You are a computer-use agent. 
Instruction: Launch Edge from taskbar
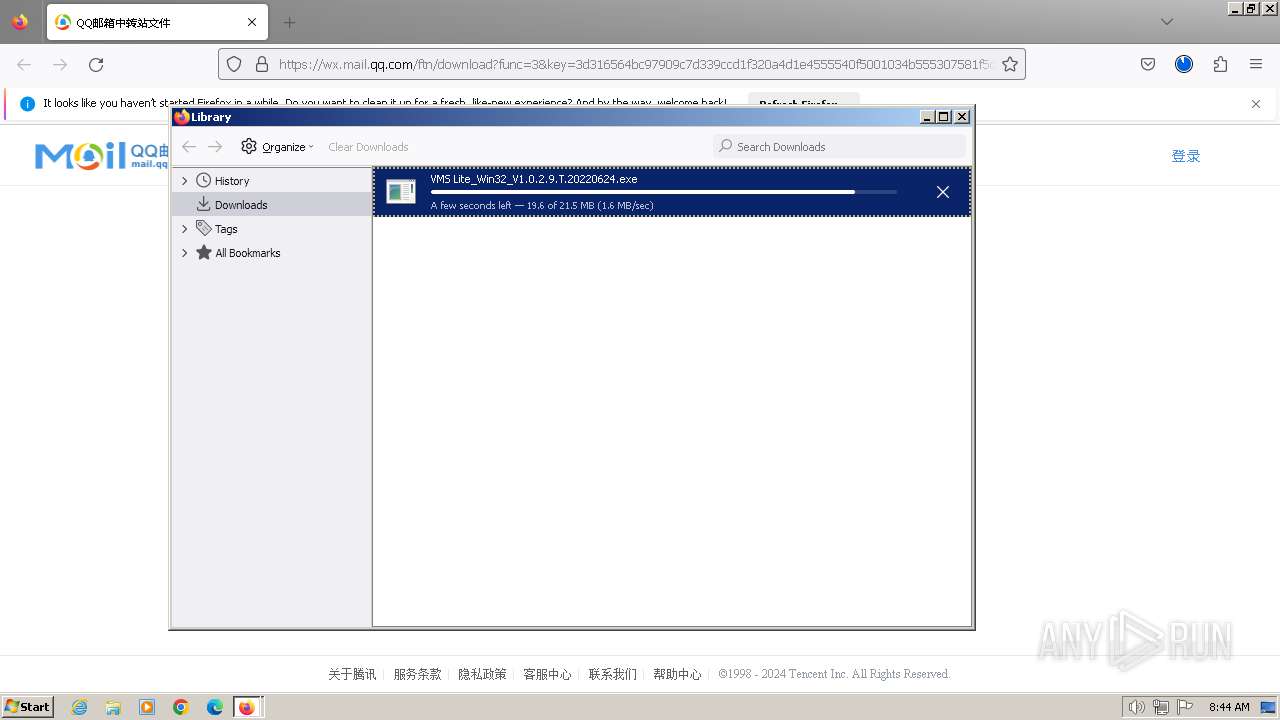coord(215,707)
